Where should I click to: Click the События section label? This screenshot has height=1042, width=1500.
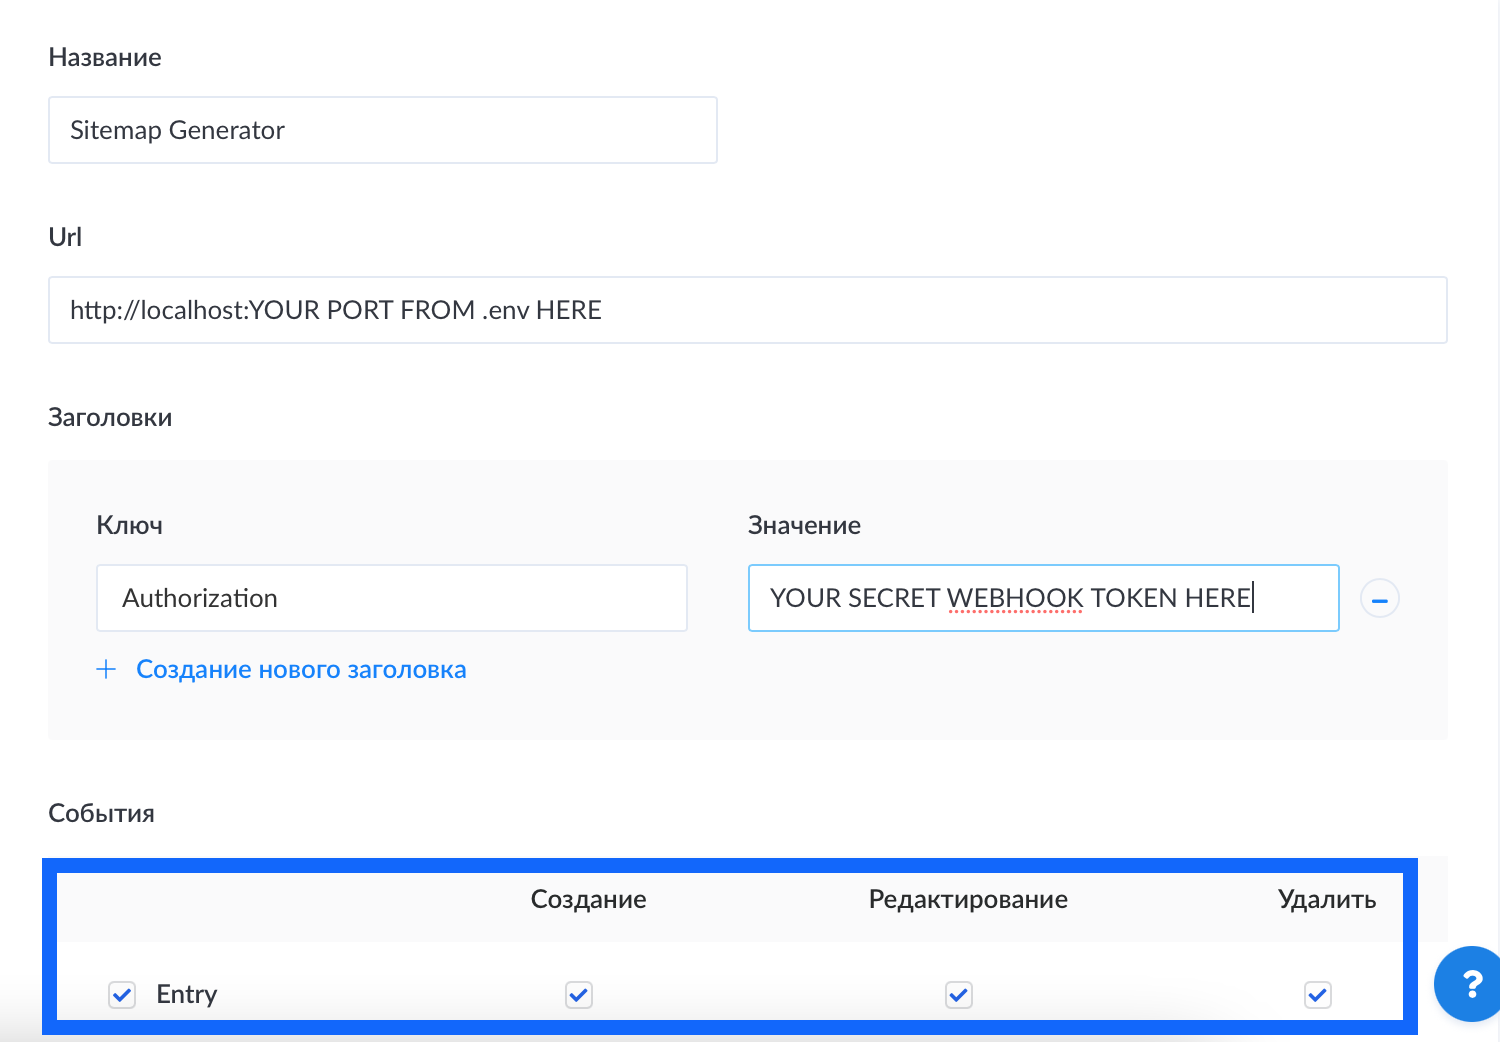point(101,813)
